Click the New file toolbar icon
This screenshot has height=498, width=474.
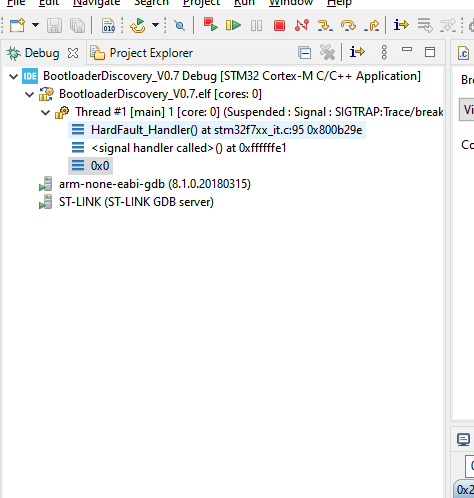pos(17,25)
